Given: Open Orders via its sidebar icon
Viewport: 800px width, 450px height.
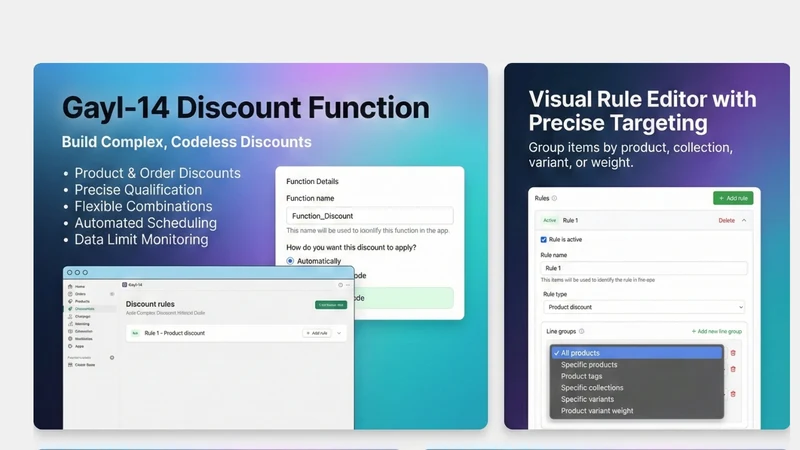Looking at the screenshot, I should click(x=70, y=294).
